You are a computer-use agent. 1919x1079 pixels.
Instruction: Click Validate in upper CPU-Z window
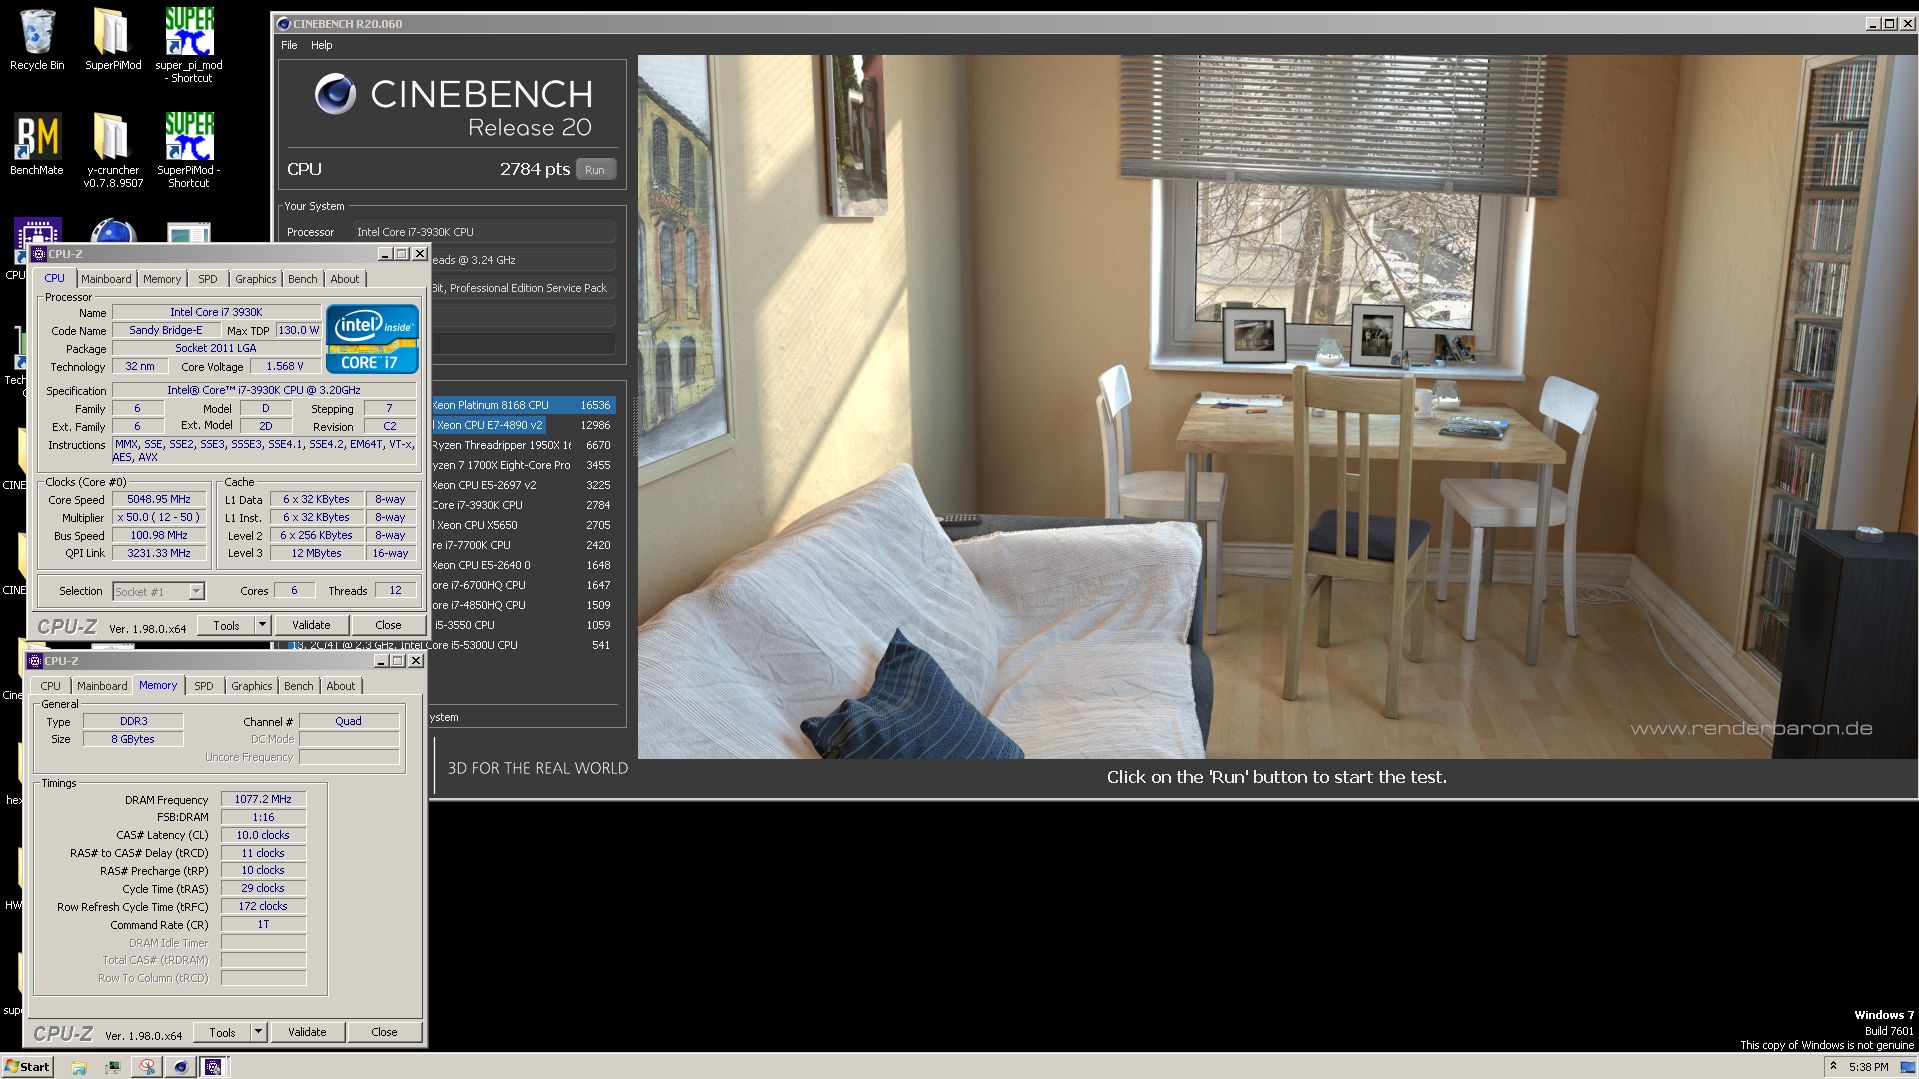point(311,626)
